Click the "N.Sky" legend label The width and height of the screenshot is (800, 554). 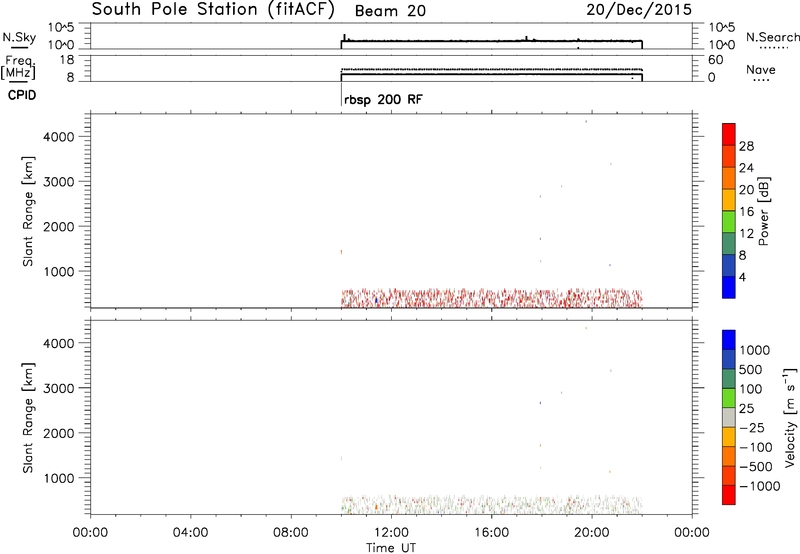coord(19,37)
